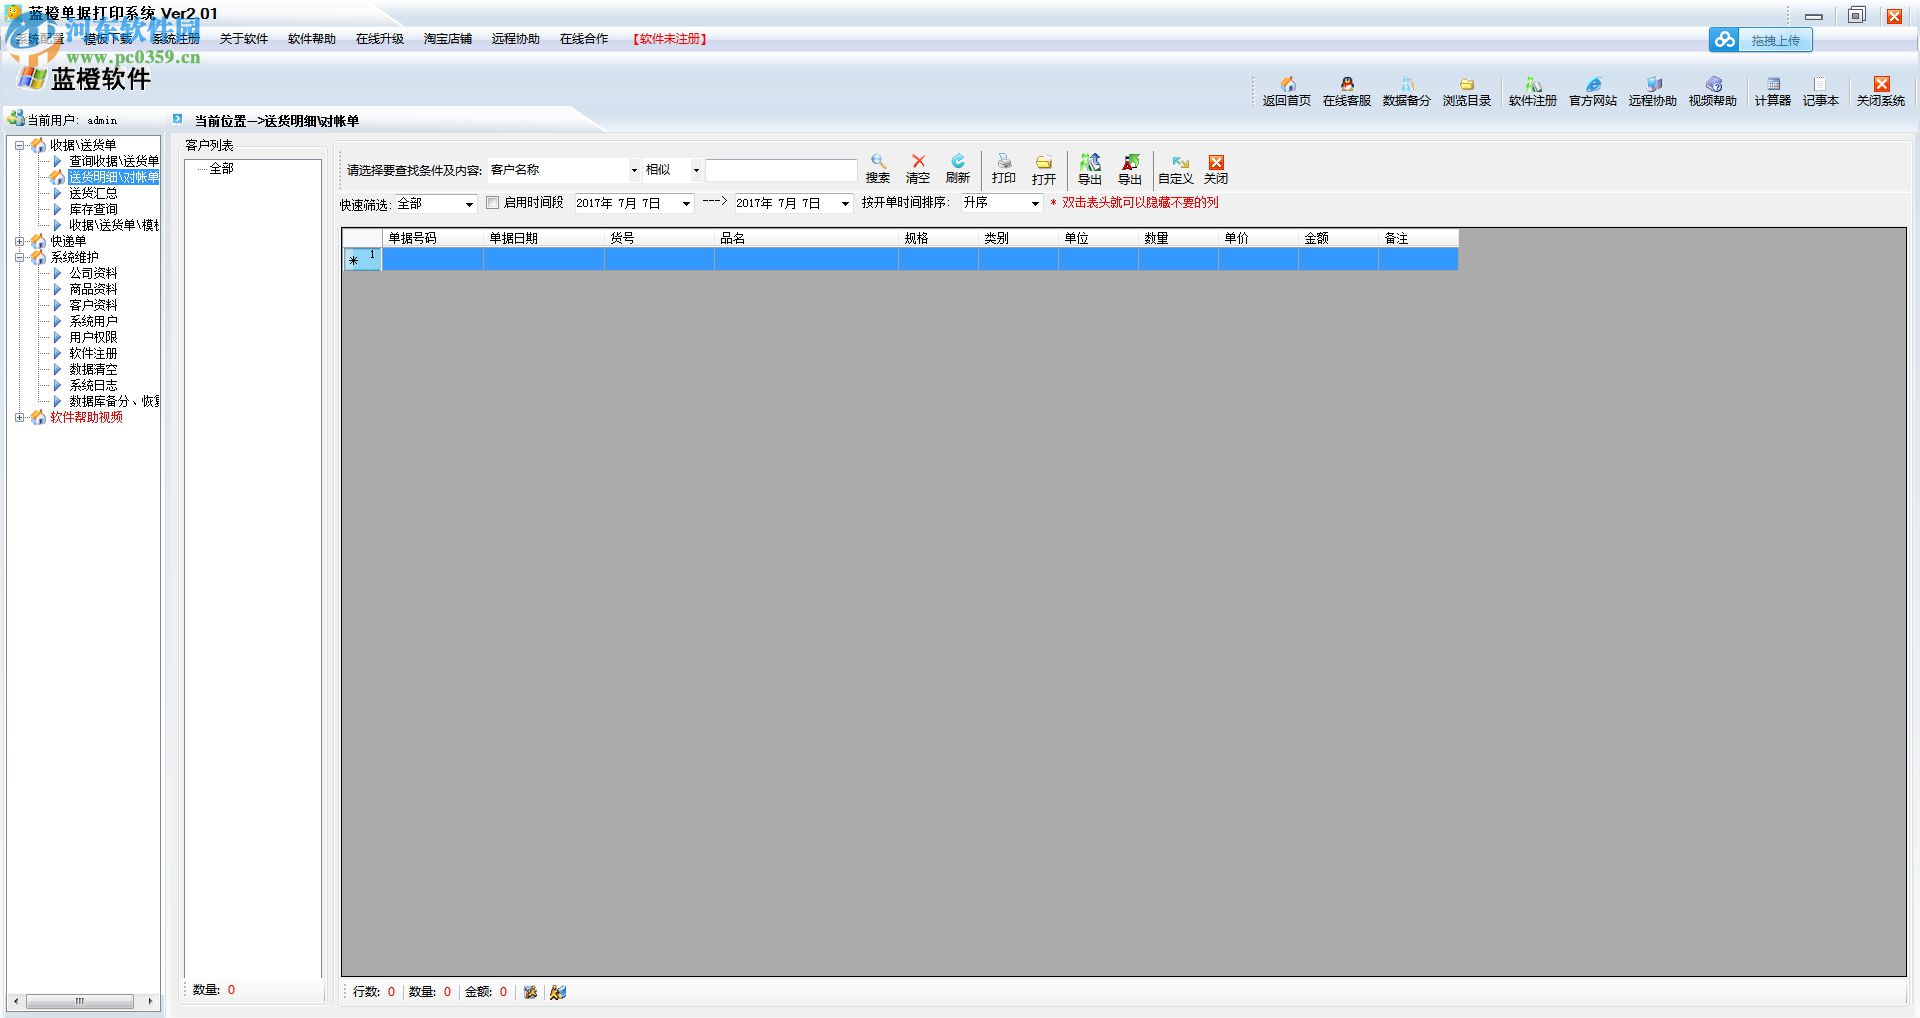The image size is (1920, 1018).
Task: Click the 品名 column header
Action: tap(806, 238)
